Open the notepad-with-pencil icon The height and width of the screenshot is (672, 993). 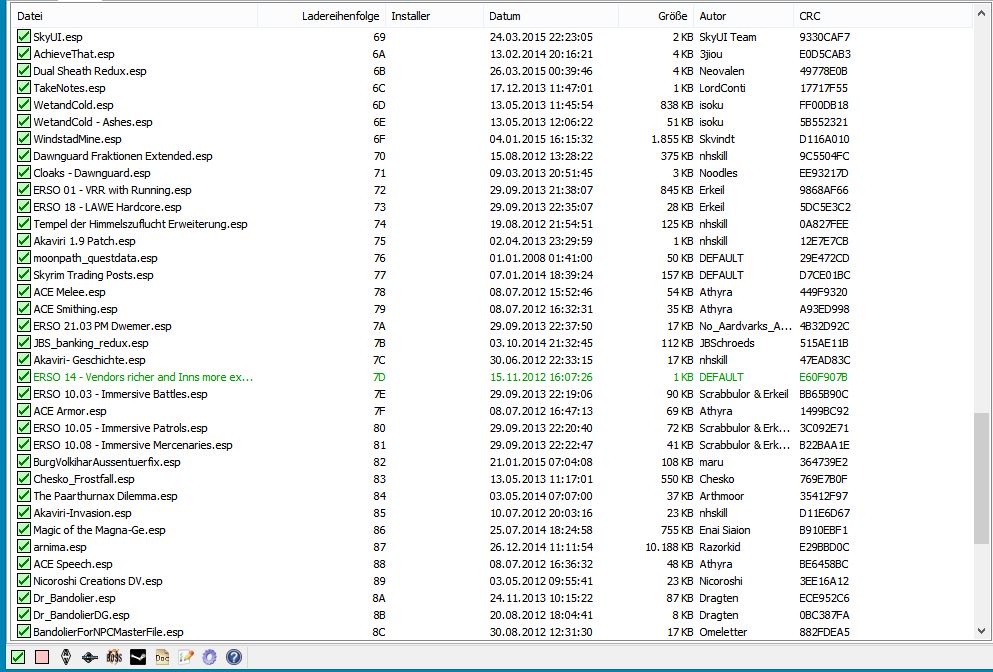coord(185,657)
